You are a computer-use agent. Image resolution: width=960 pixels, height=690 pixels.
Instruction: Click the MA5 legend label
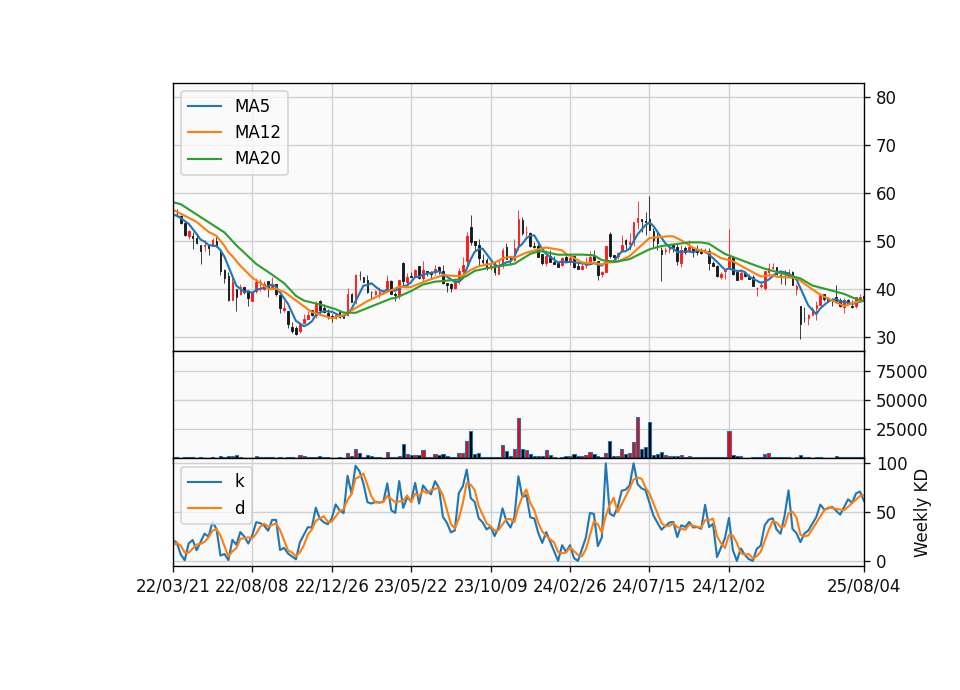coord(252,106)
